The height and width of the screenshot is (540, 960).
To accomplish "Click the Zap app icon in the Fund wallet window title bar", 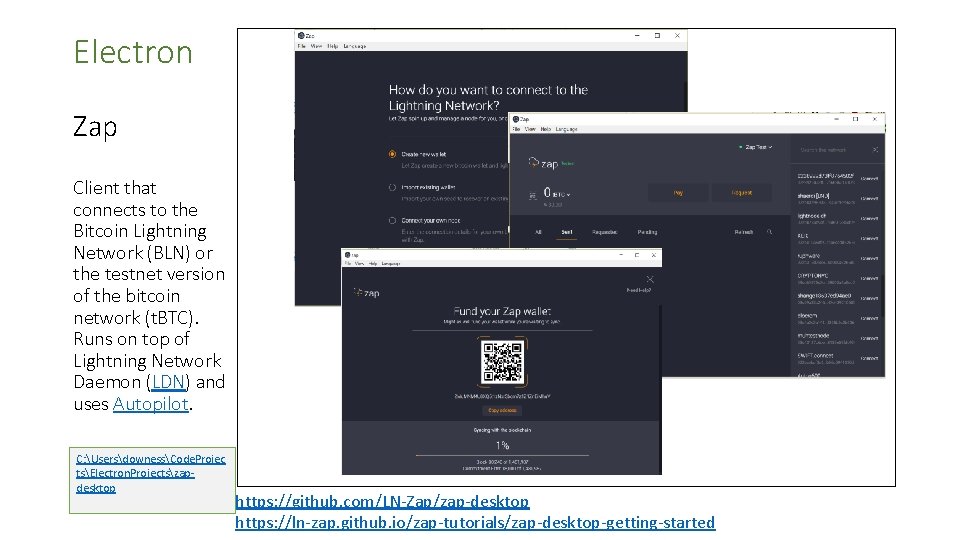I will click(348, 255).
